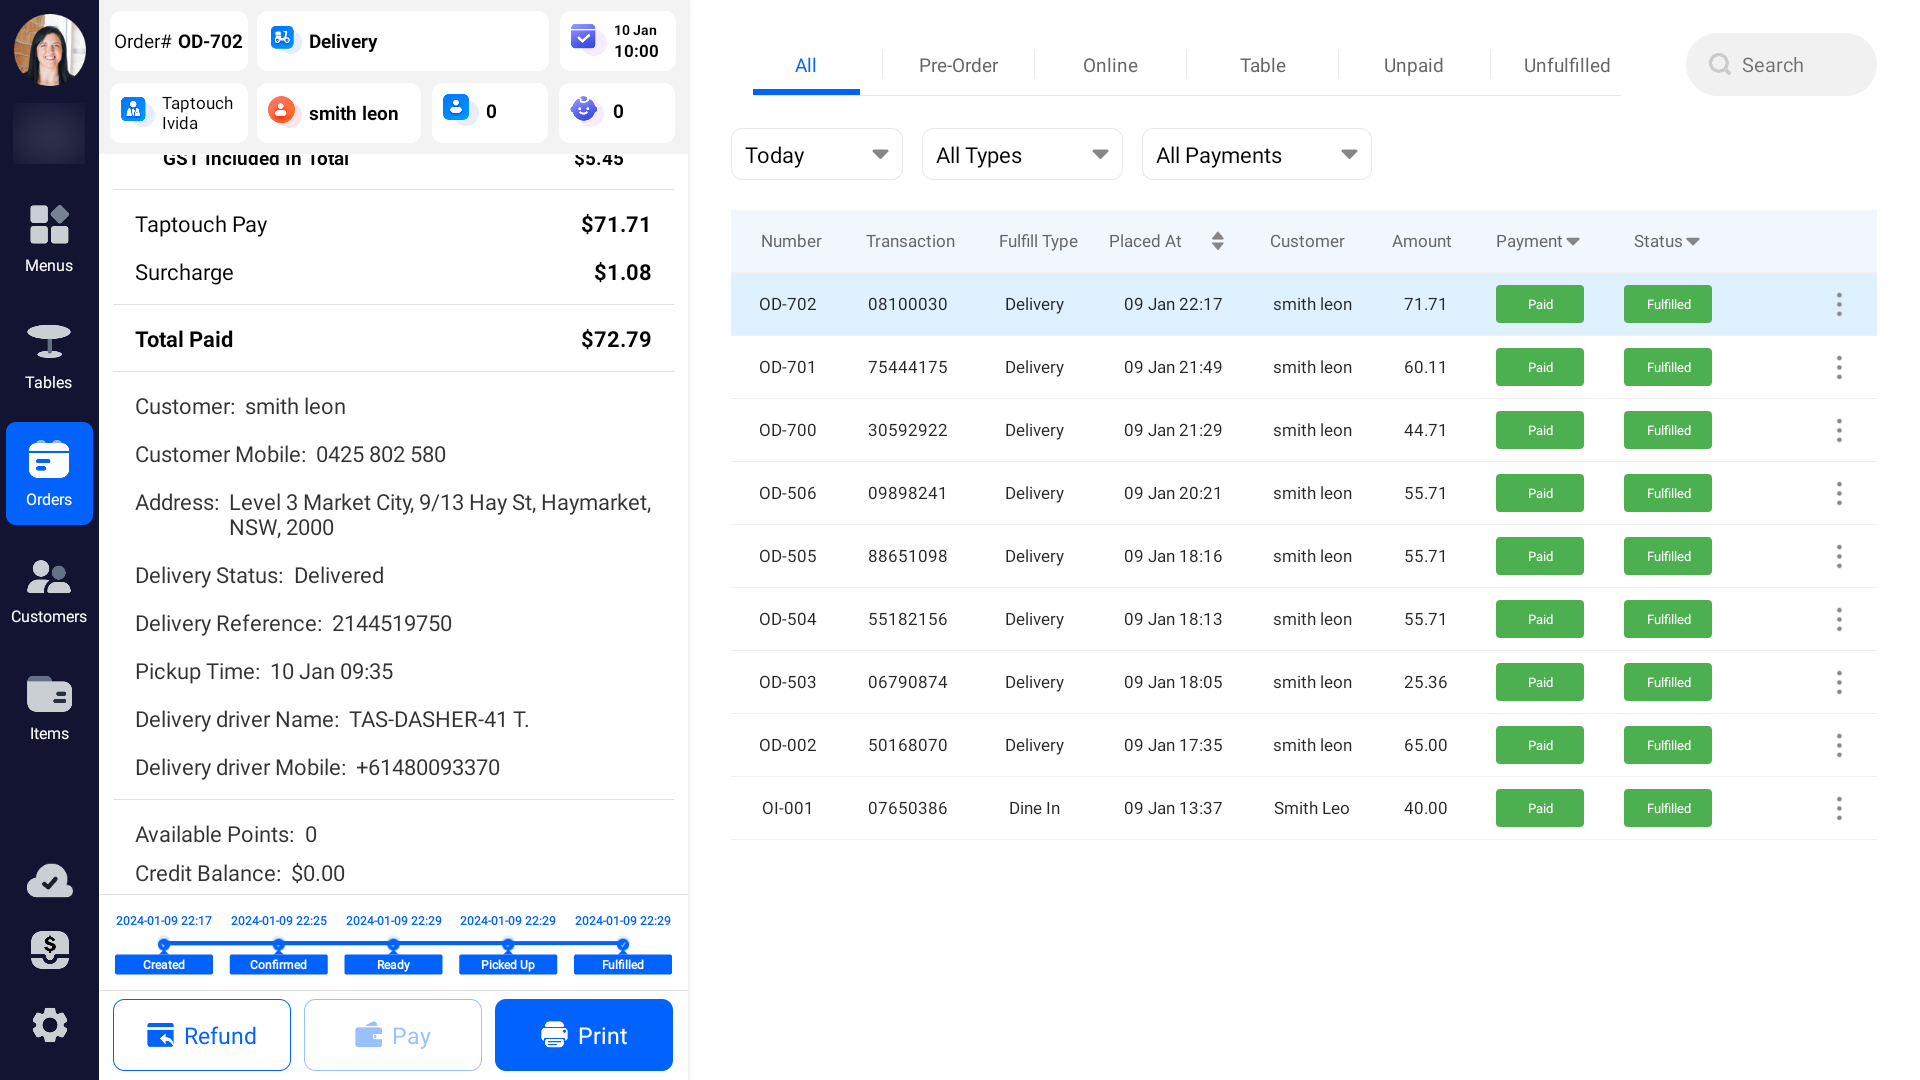Click the Total Paid $72.79 line
The width and height of the screenshot is (1920, 1080).
click(393, 339)
